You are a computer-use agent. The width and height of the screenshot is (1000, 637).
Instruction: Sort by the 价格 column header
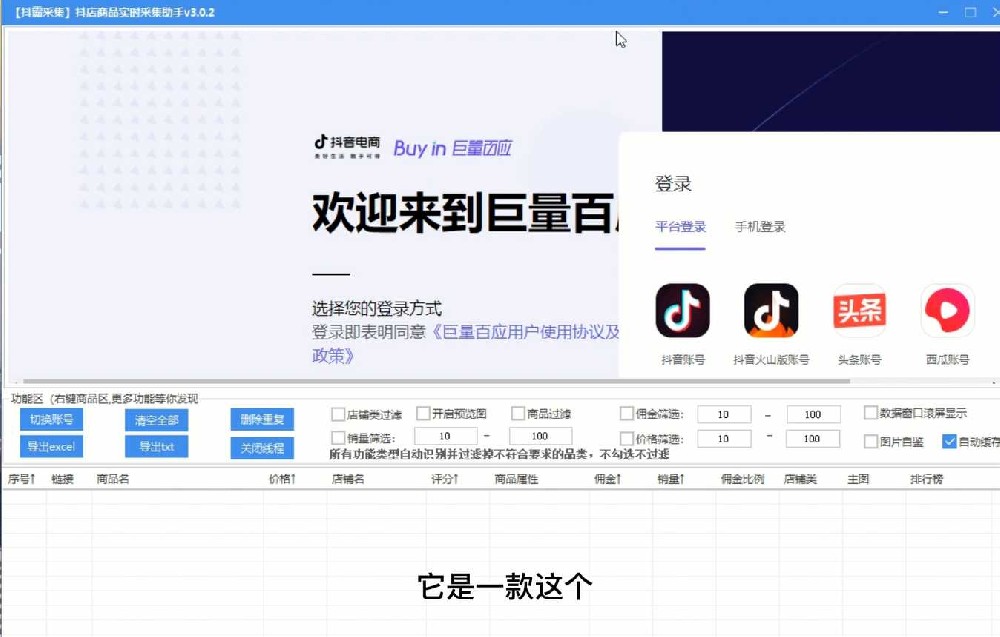click(x=283, y=479)
